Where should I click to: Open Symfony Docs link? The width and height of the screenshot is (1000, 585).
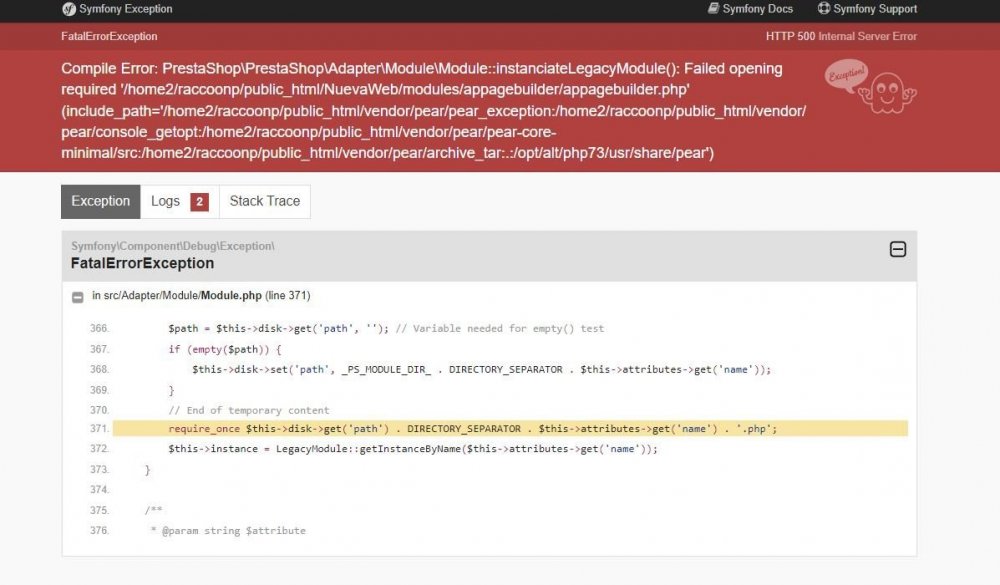point(751,9)
